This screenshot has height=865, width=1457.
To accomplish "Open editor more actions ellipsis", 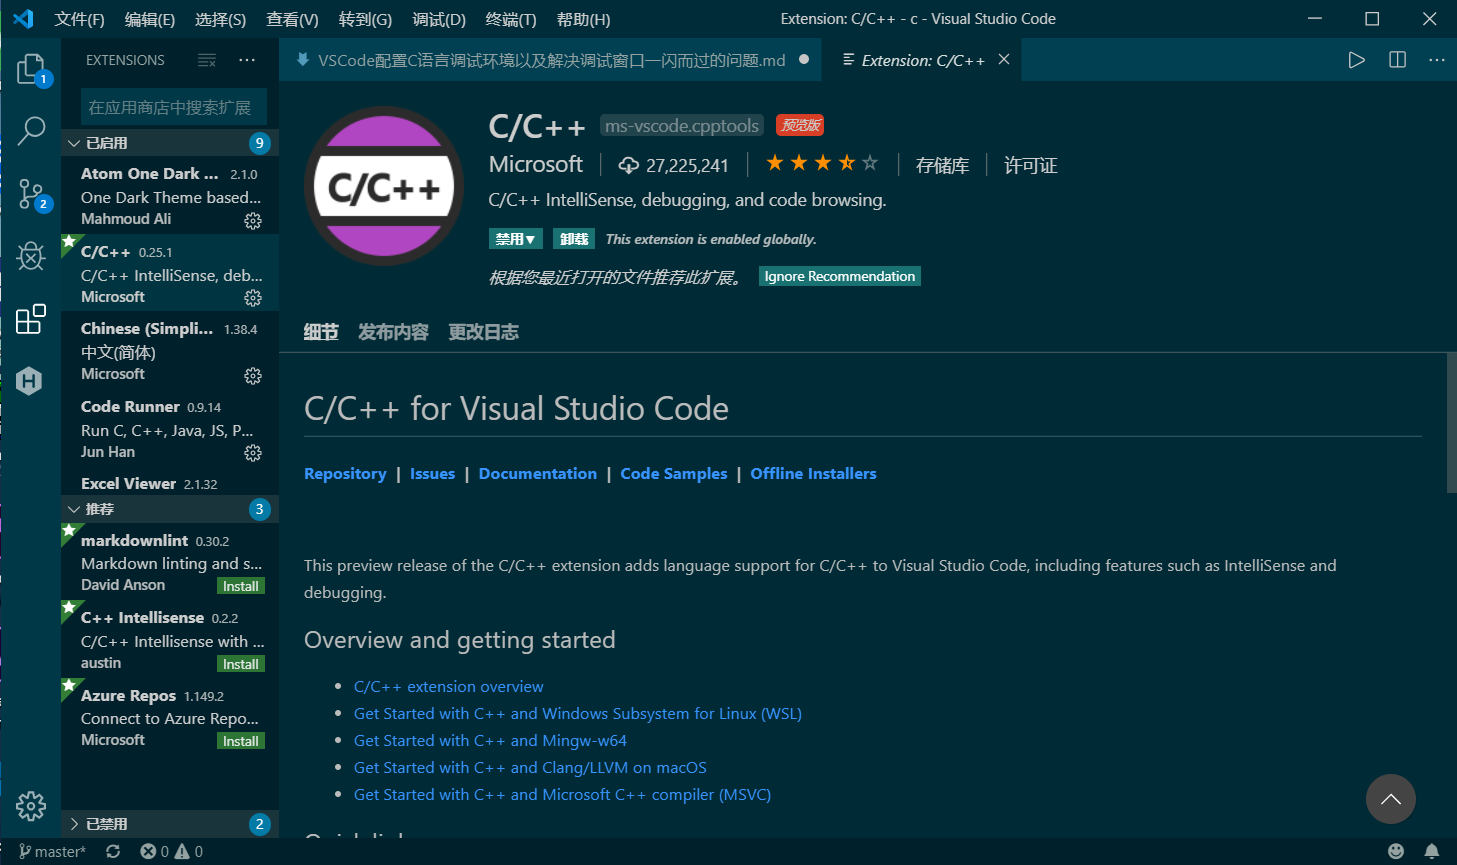I will 1437,60.
